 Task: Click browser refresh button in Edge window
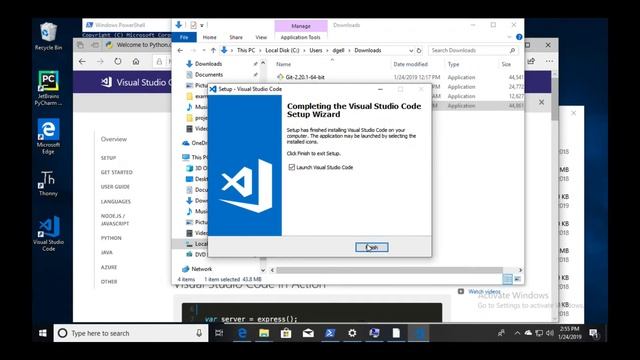118,62
